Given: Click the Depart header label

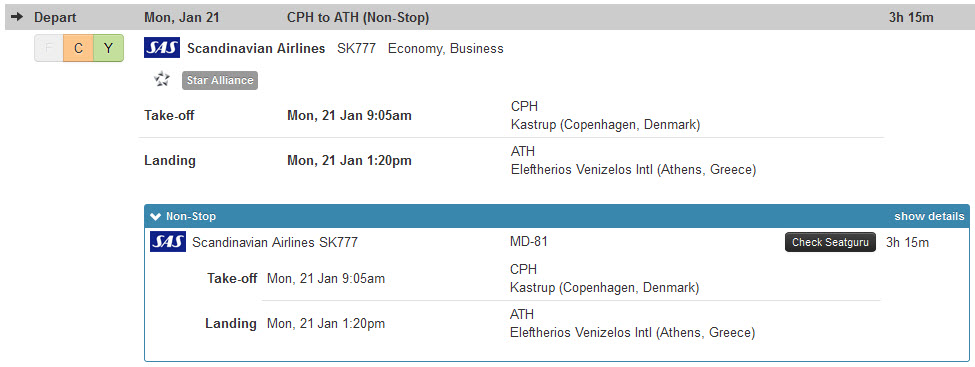Looking at the screenshot, I should 55,17.
